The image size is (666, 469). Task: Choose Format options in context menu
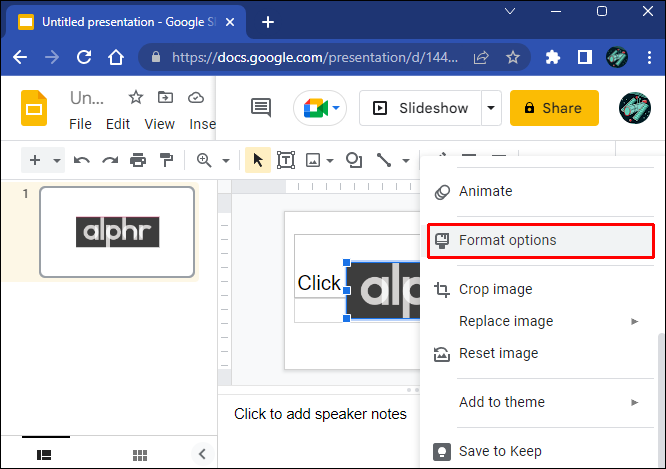tap(540, 240)
